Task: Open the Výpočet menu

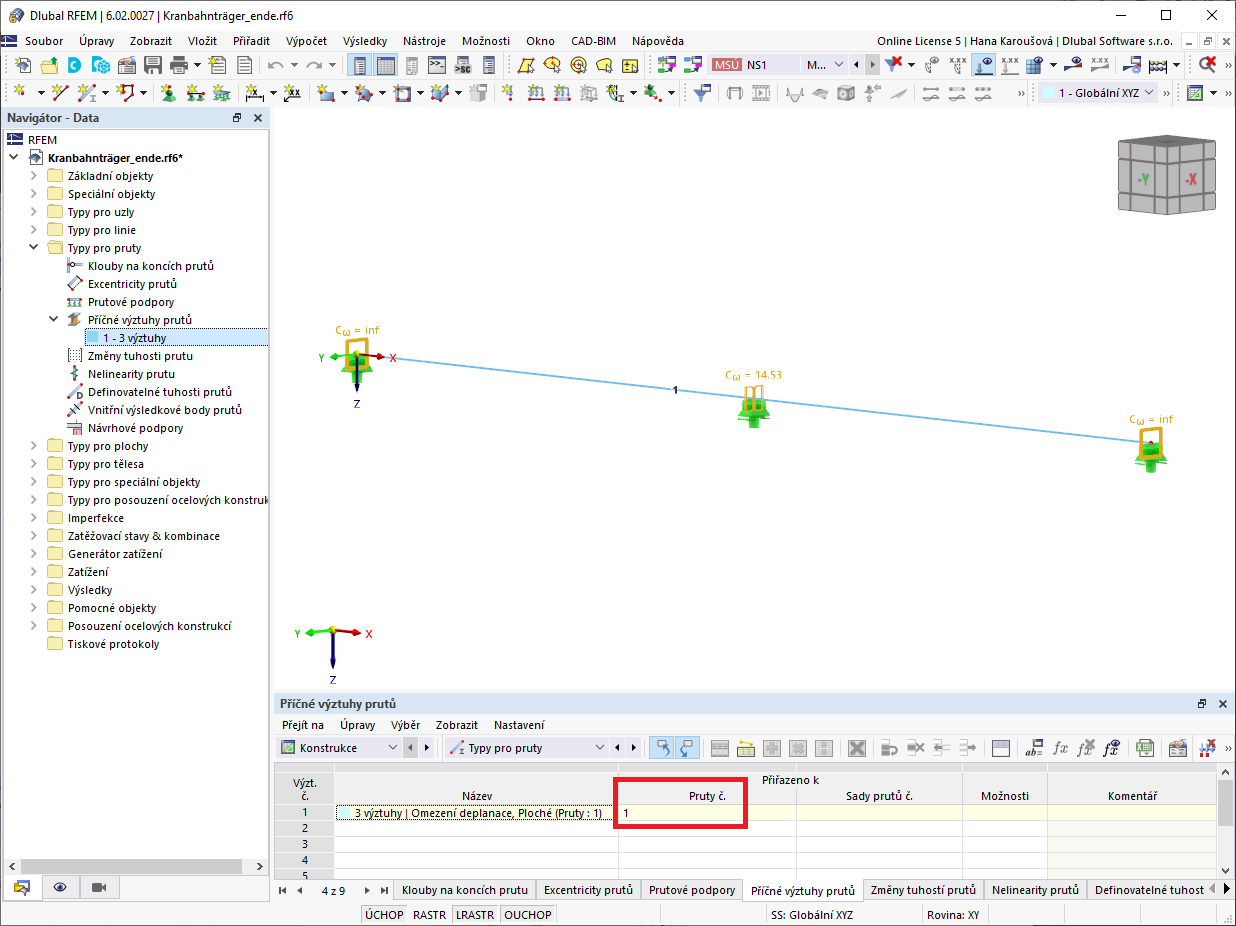Action: [x=306, y=41]
